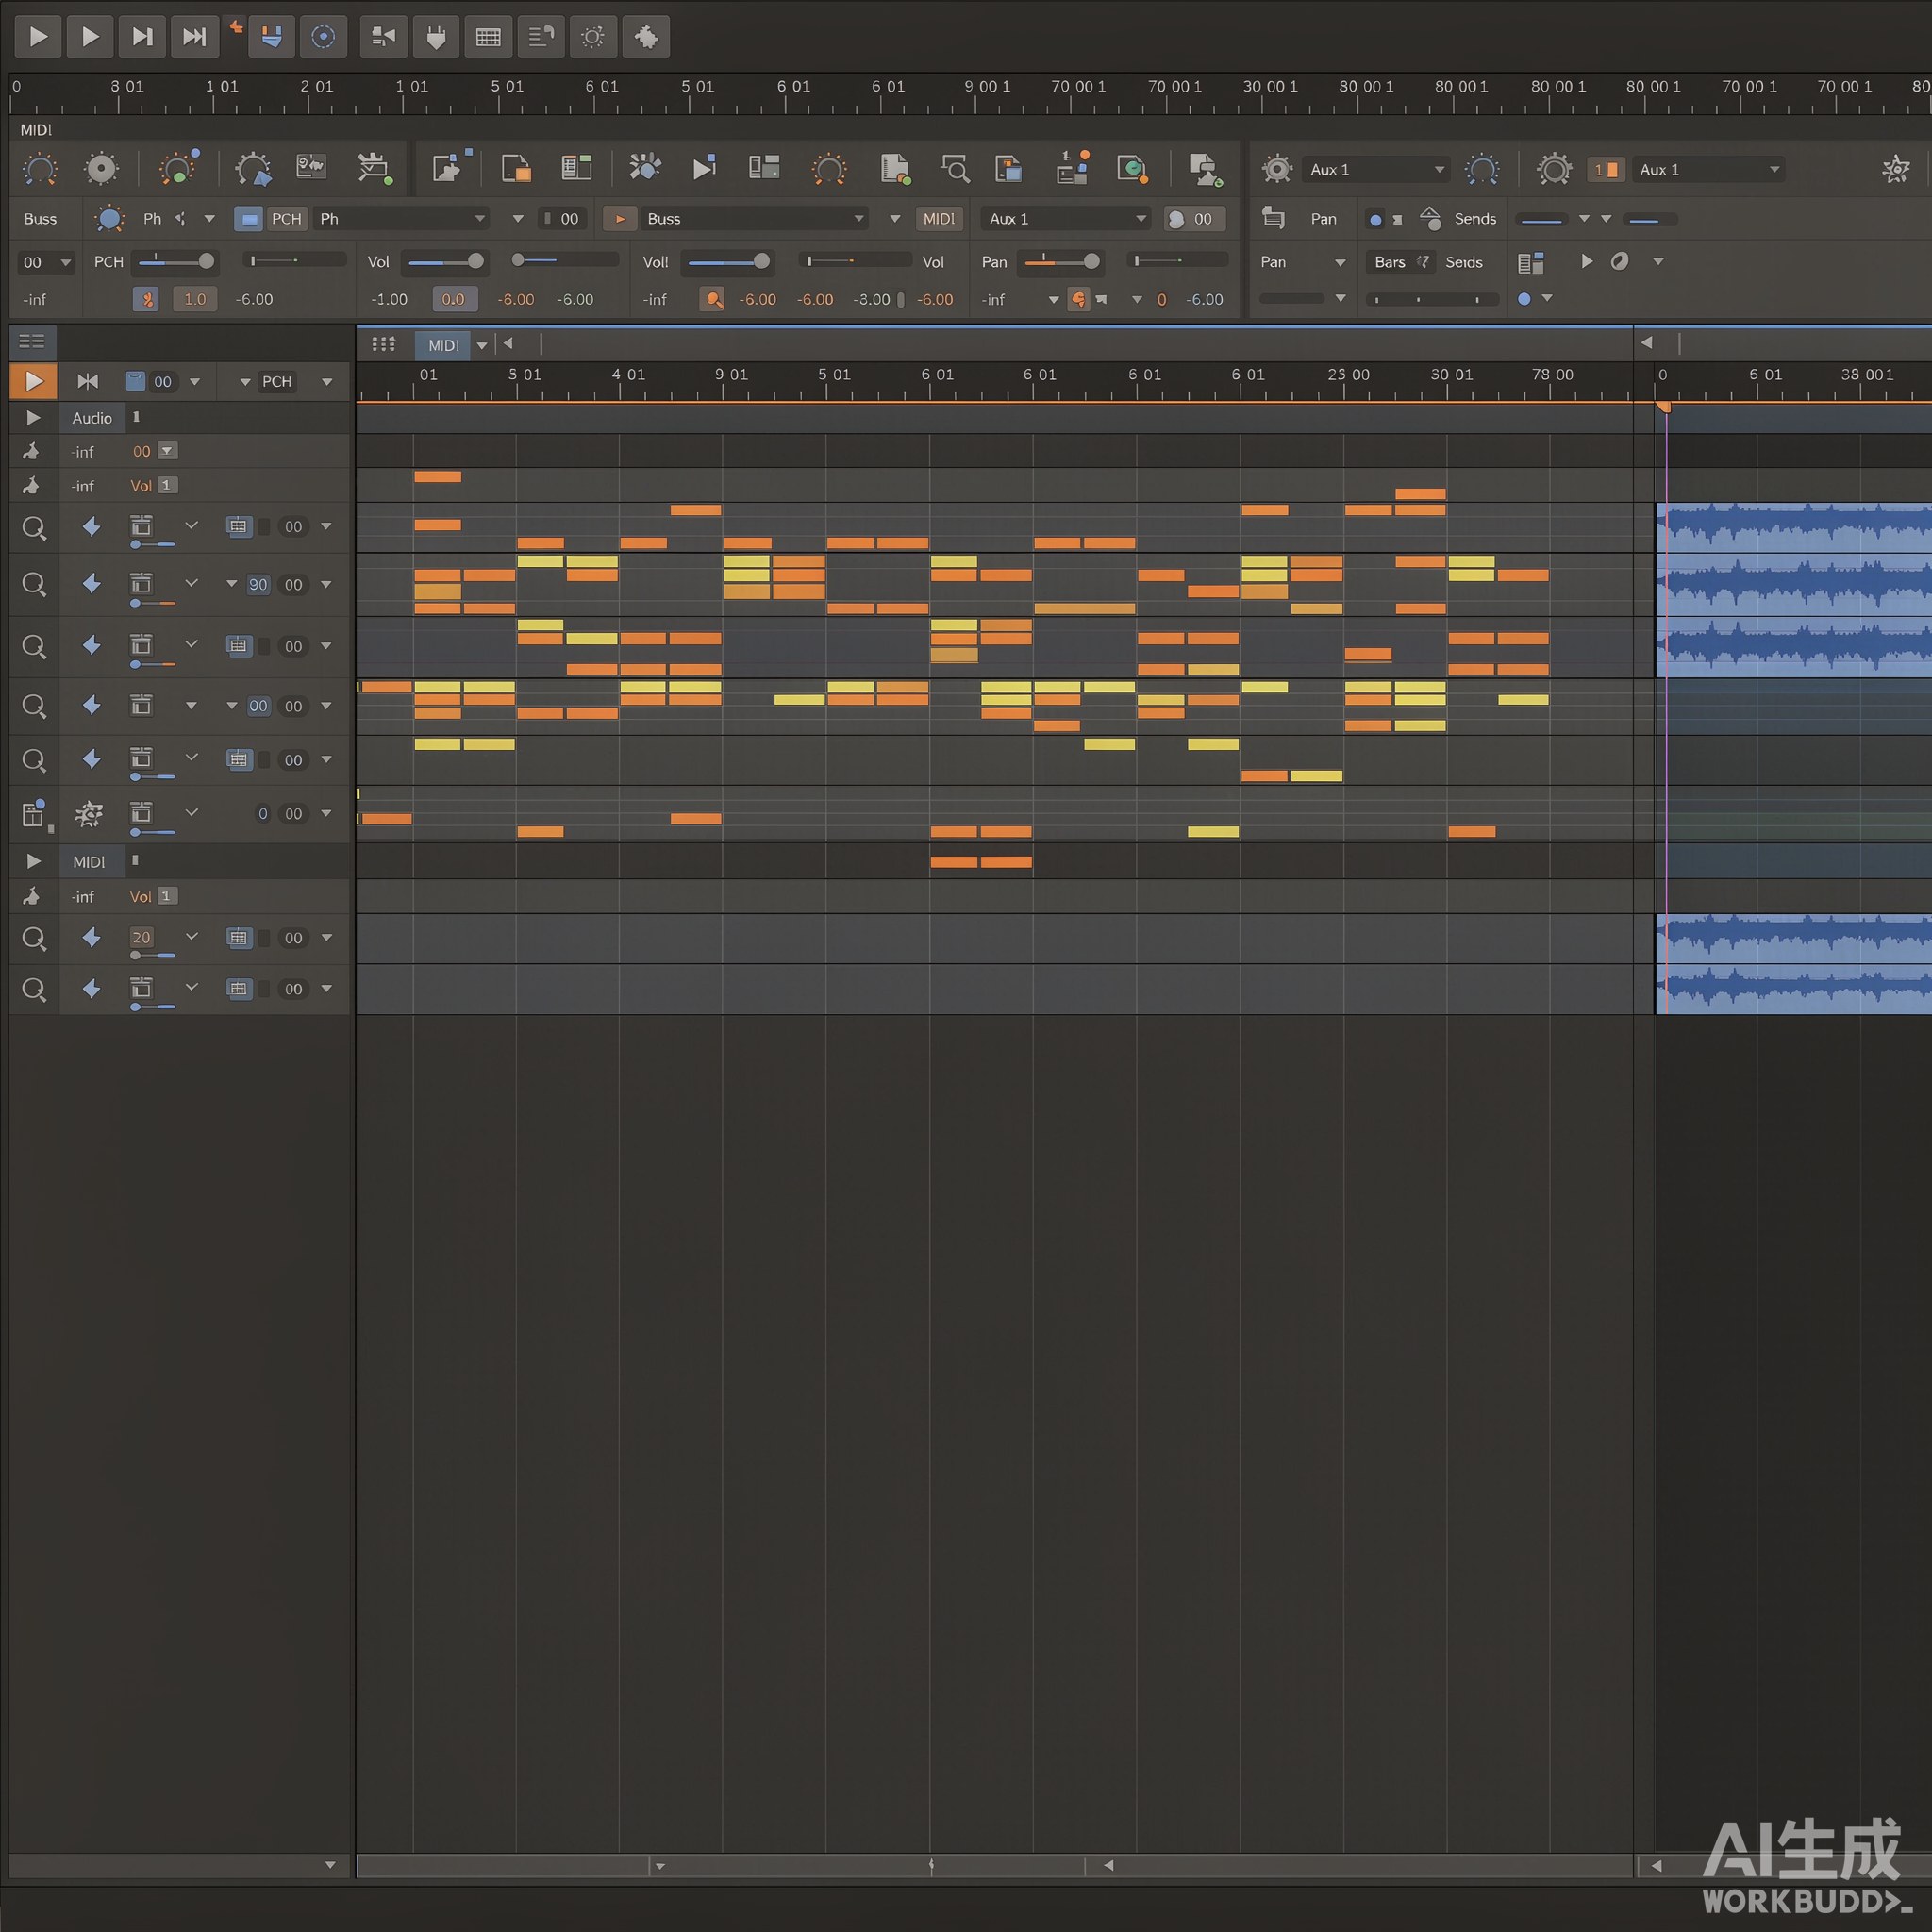Click the list-with-note icon in top toolbar
The height and width of the screenshot is (1932, 1932).
coord(541,37)
